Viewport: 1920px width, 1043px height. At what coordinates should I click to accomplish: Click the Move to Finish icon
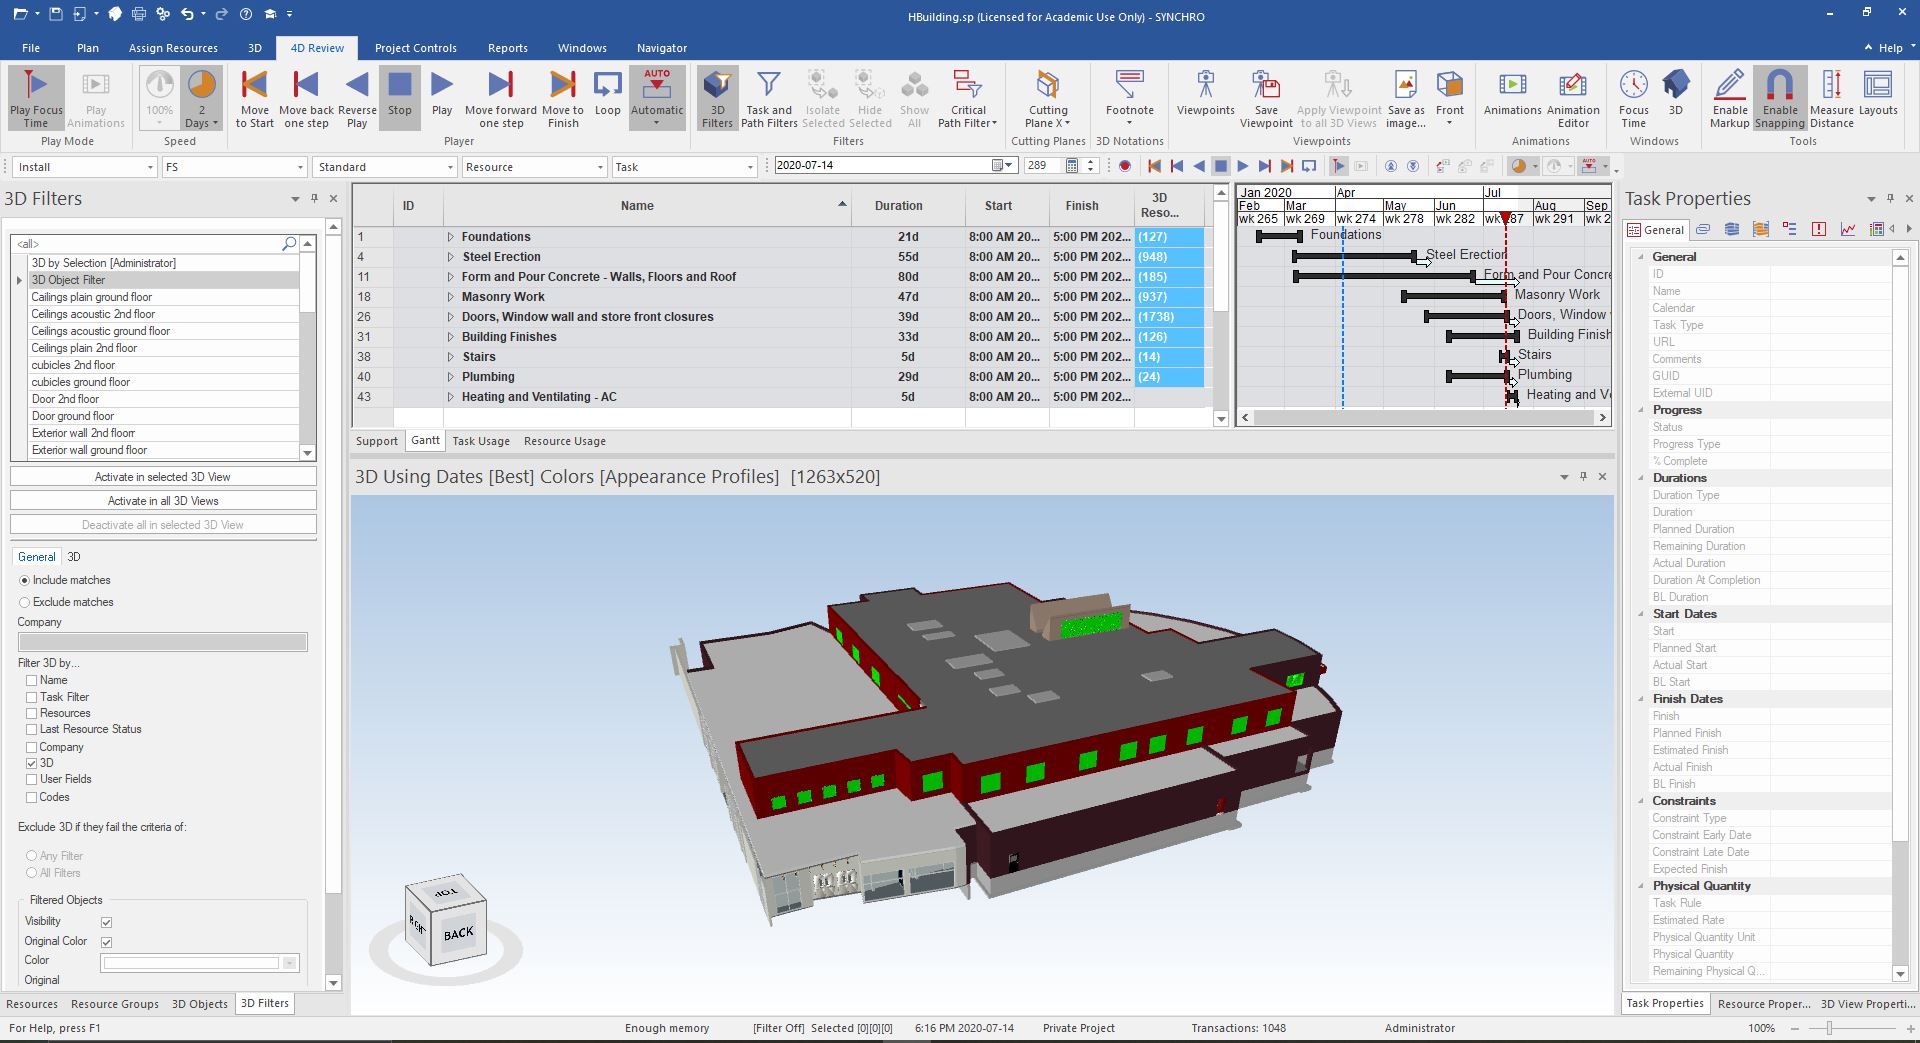click(x=563, y=98)
